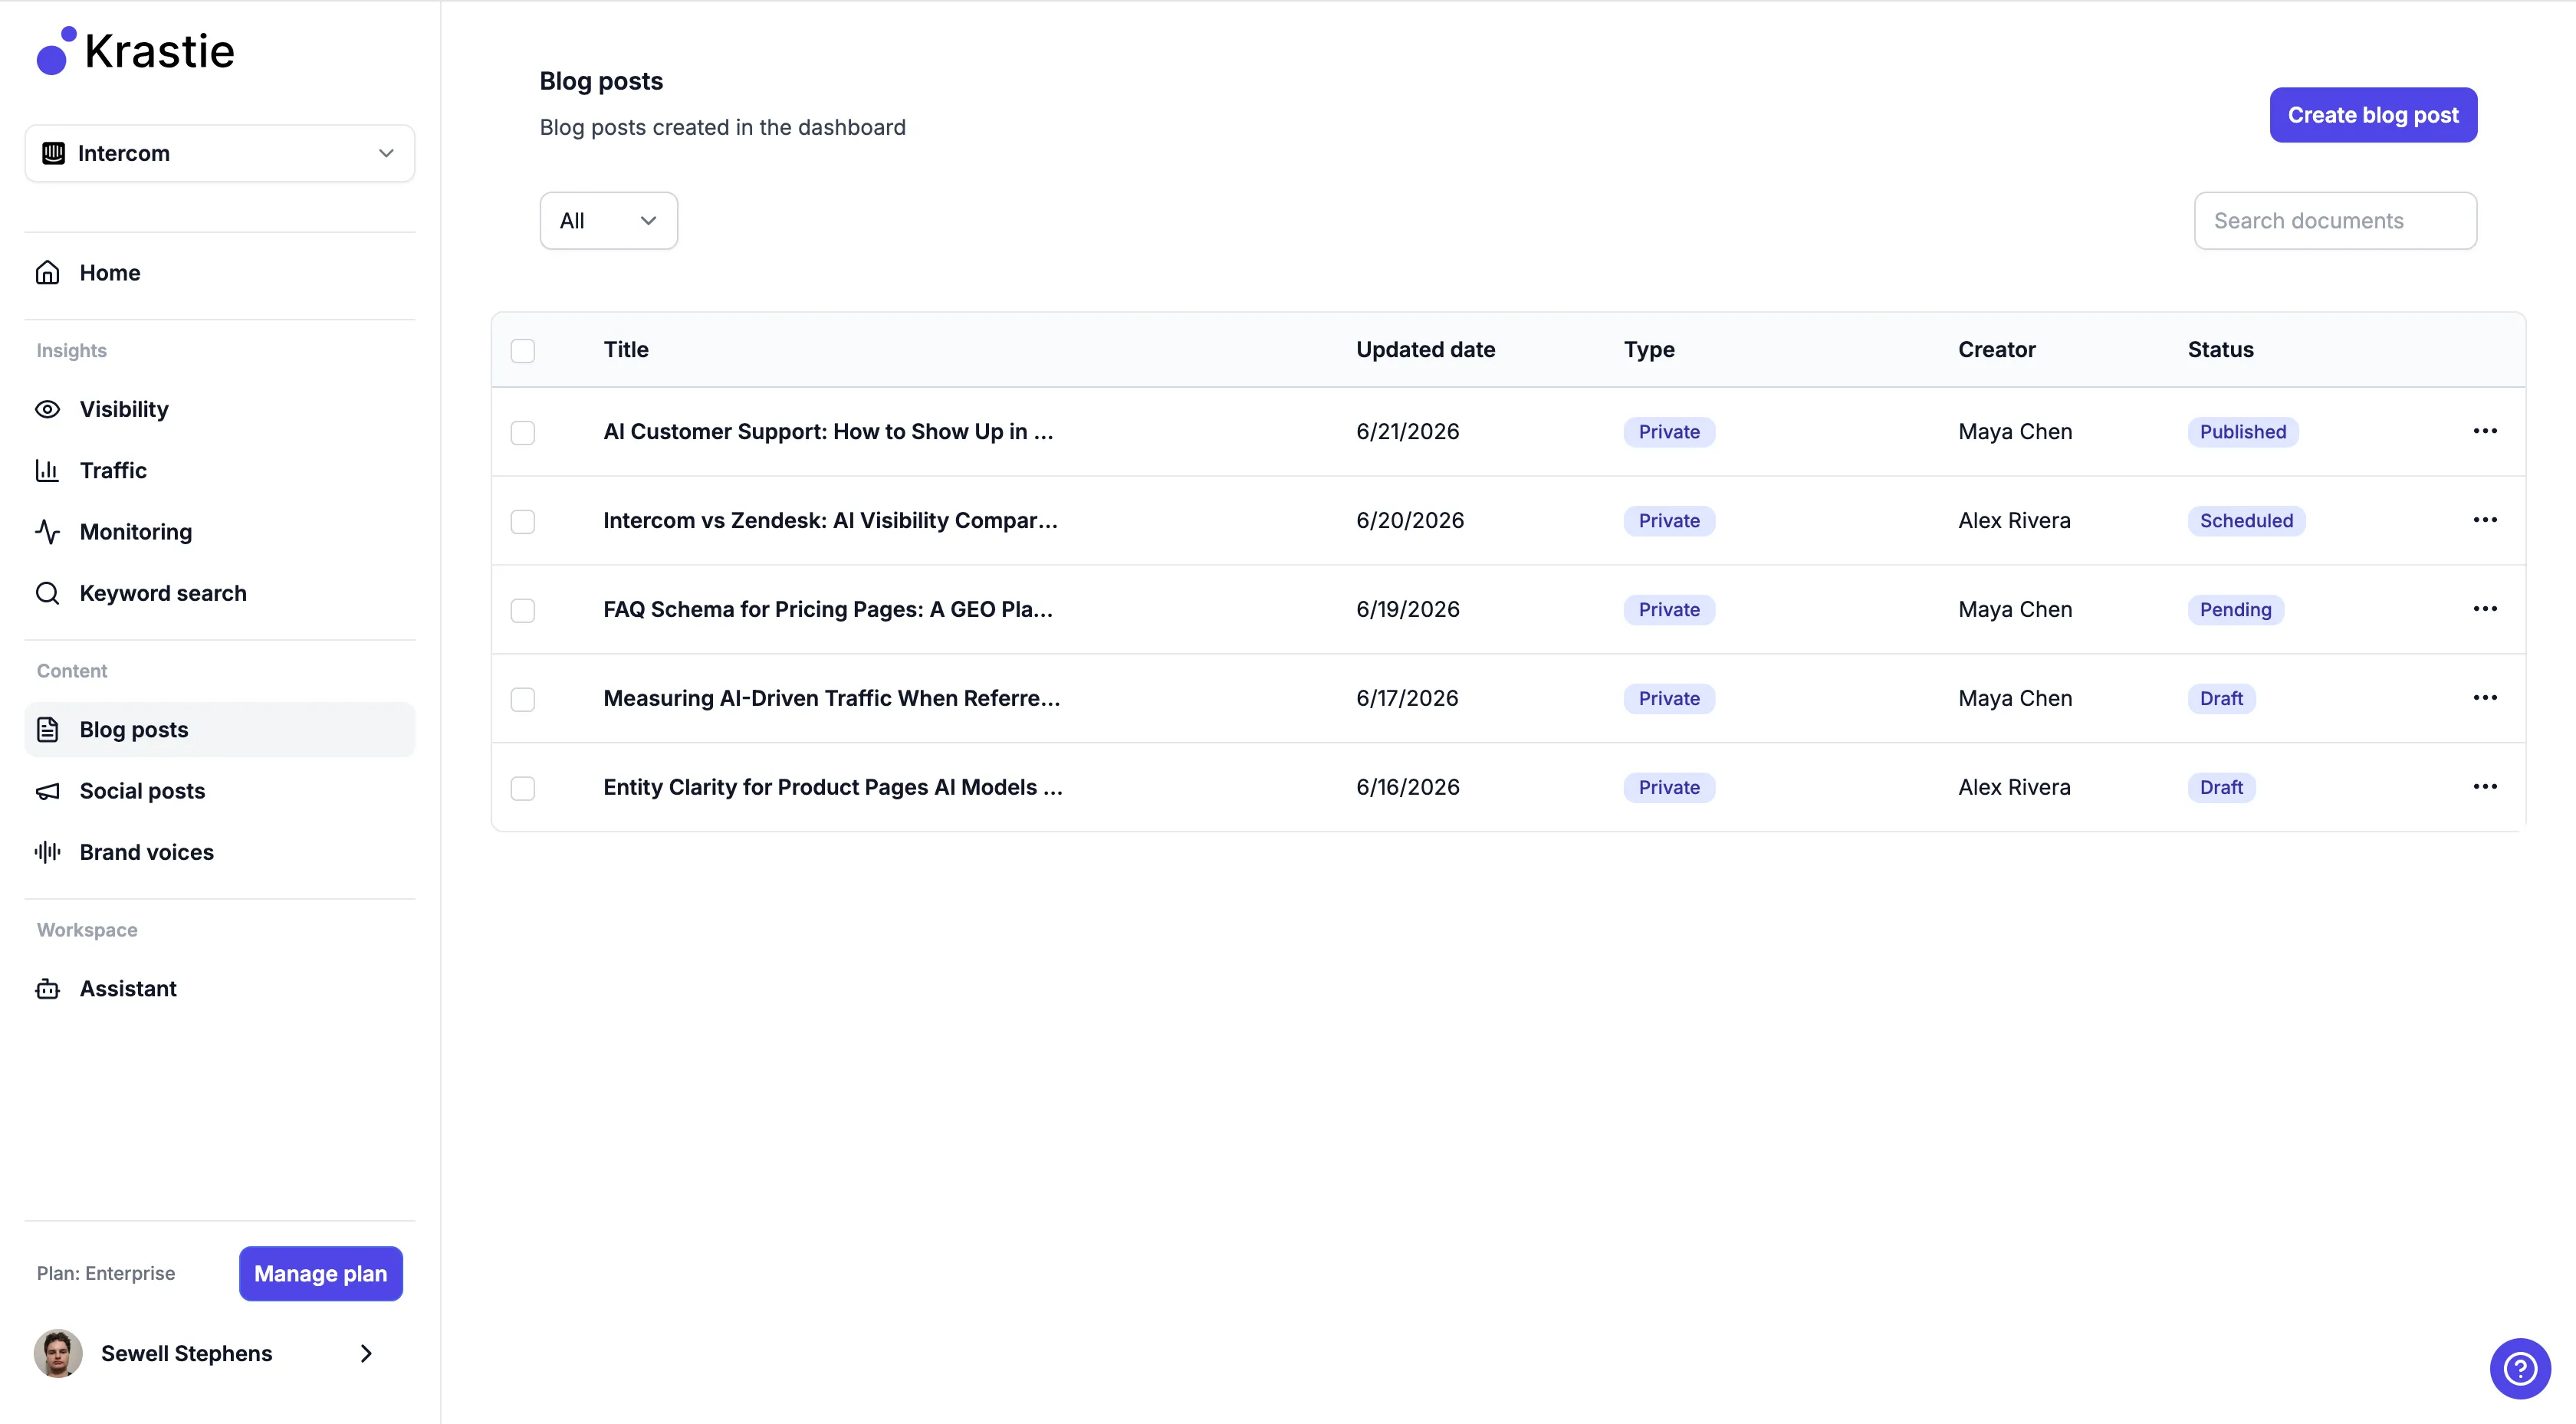Image resolution: width=2576 pixels, height=1424 pixels.
Task: Click the Updated date column header
Action: [x=1425, y=349]
